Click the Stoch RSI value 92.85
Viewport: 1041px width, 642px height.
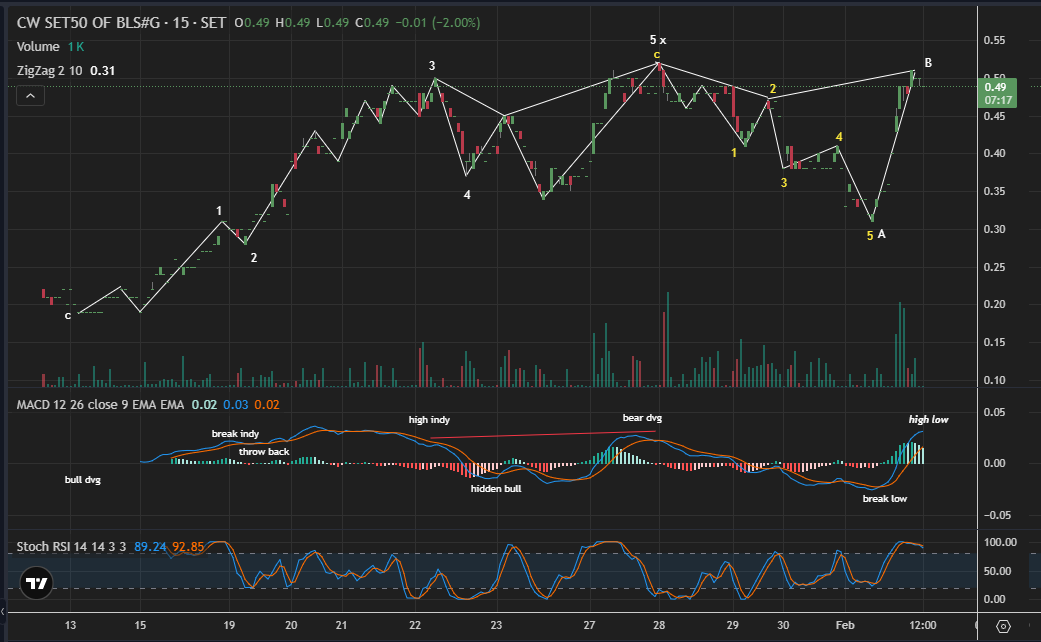pyautogui.click(x=188, y=546)
